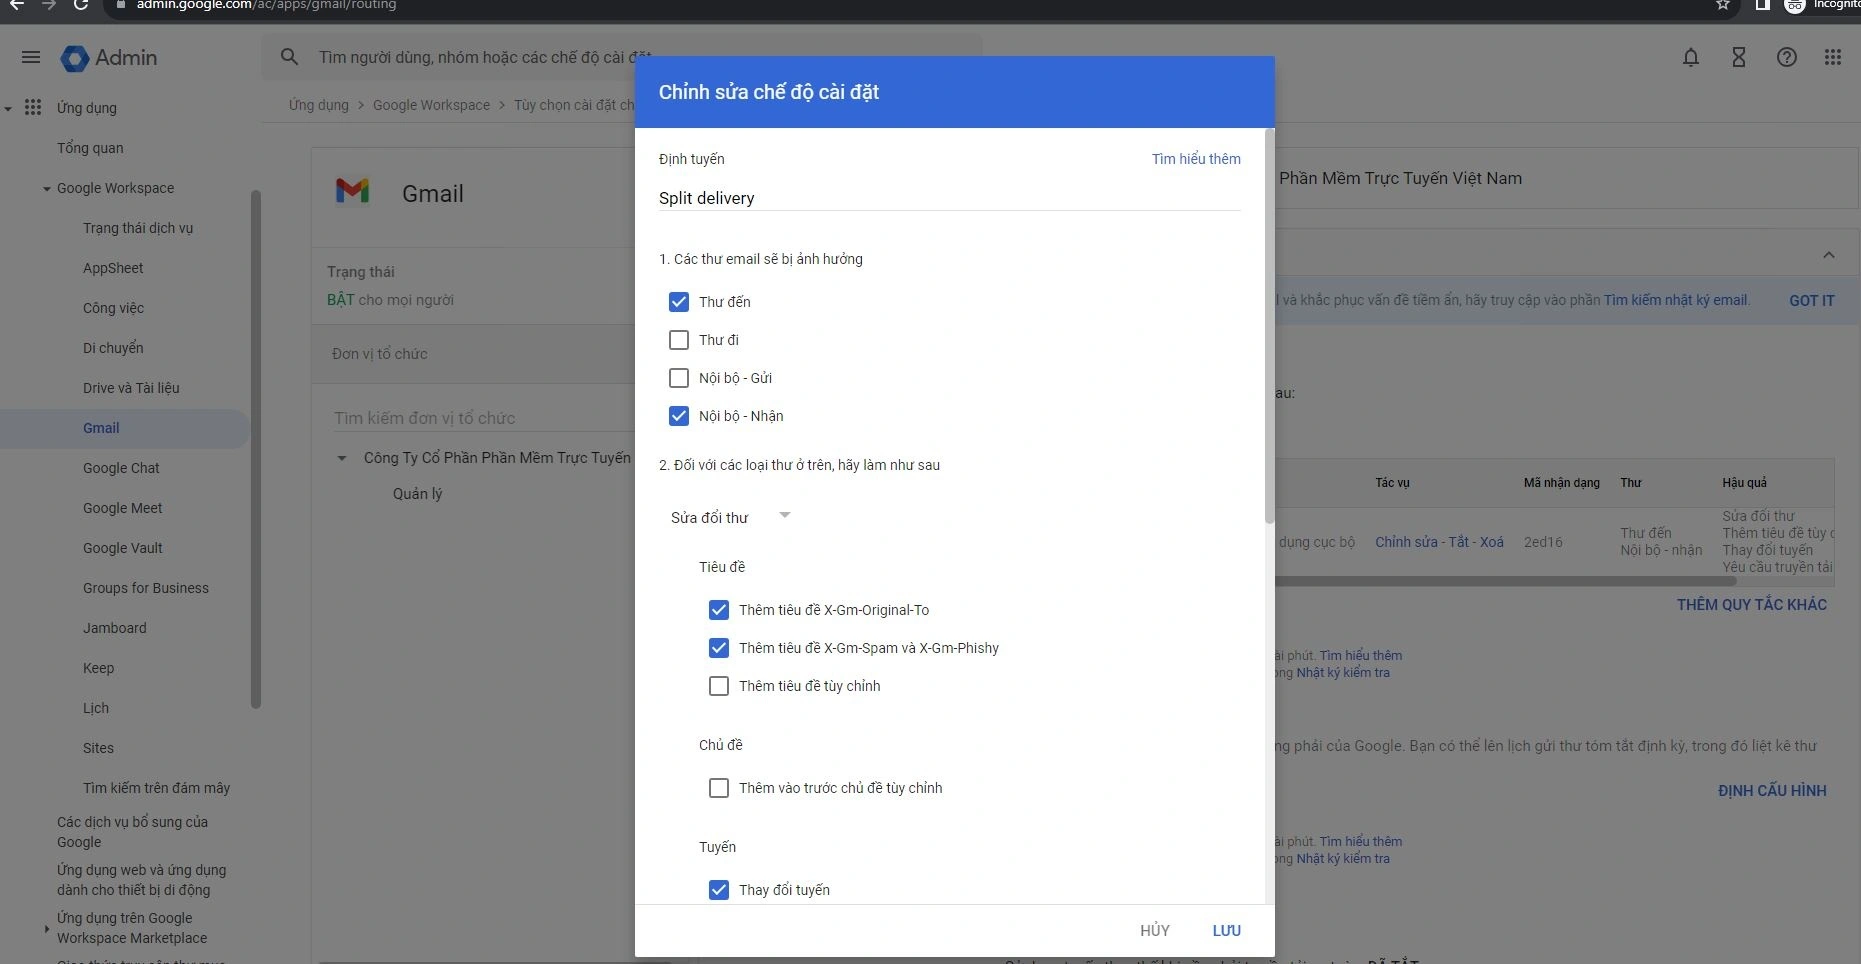This screenshot has width=1861, height=964.
Task: Click the browser reload icon
Action: 80,5
